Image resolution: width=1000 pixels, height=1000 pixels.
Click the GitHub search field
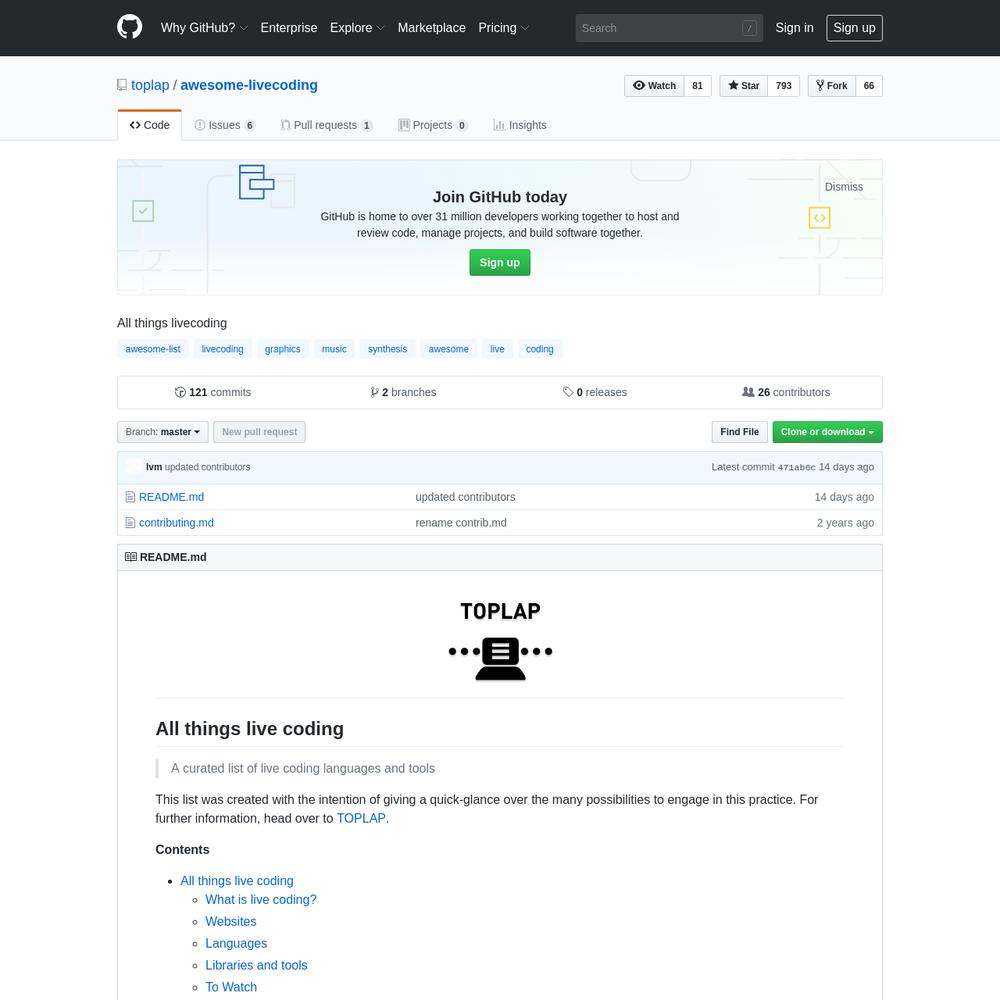coord(669,28)
